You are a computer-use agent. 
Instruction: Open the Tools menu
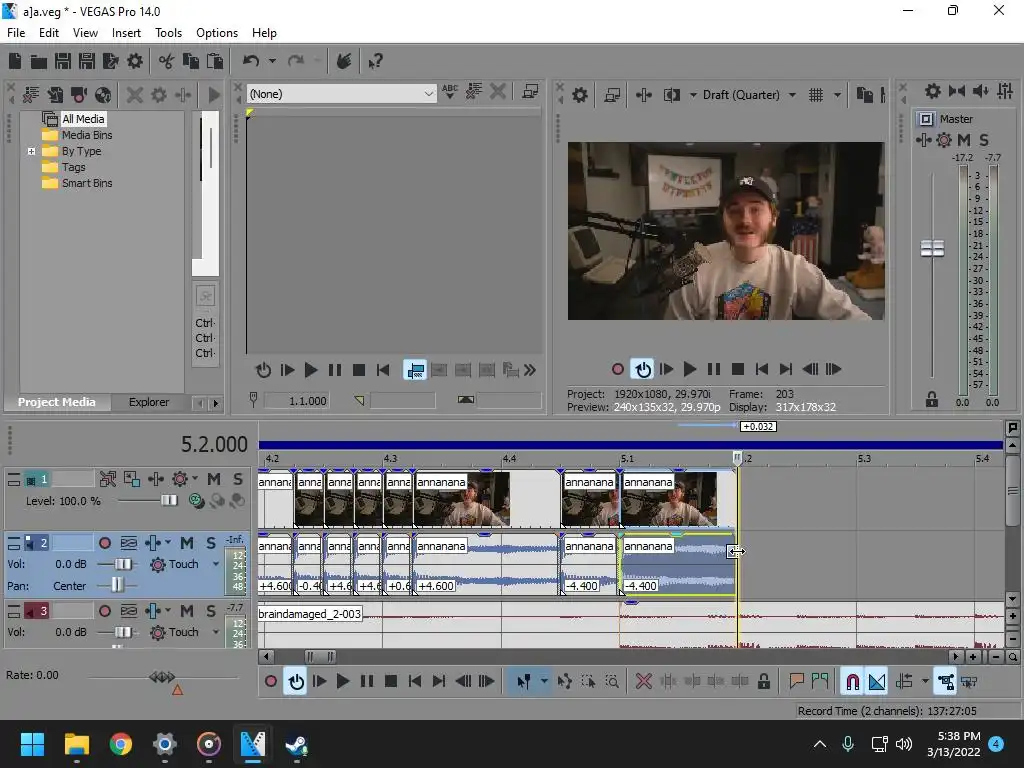pos(168,33)
